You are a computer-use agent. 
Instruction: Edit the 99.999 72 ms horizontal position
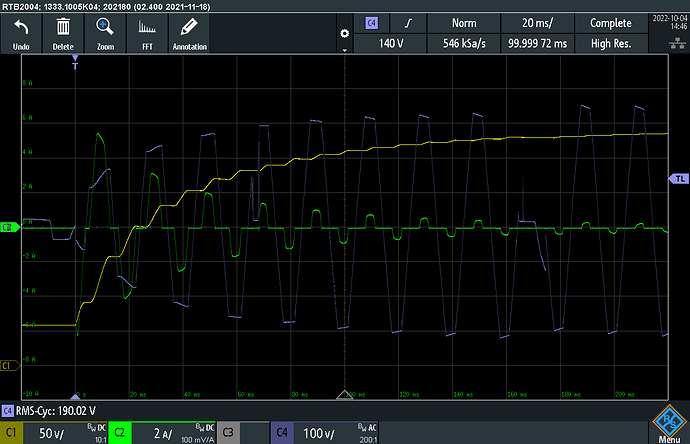pos(537,44)
